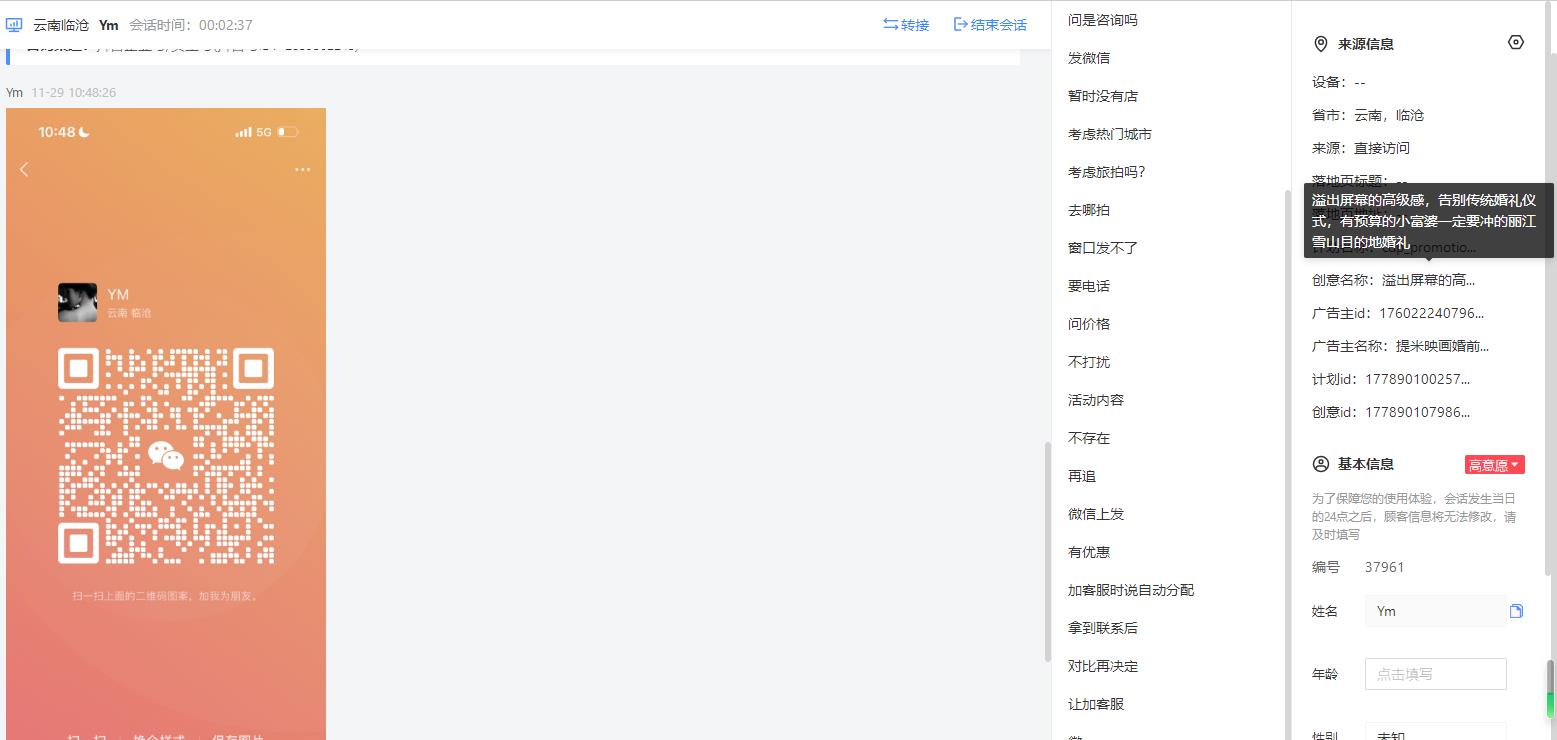This screenshot has width=1557, height=740.
Task: Click the 创意名称 value in source info
Action: (x=1428, y=280)
